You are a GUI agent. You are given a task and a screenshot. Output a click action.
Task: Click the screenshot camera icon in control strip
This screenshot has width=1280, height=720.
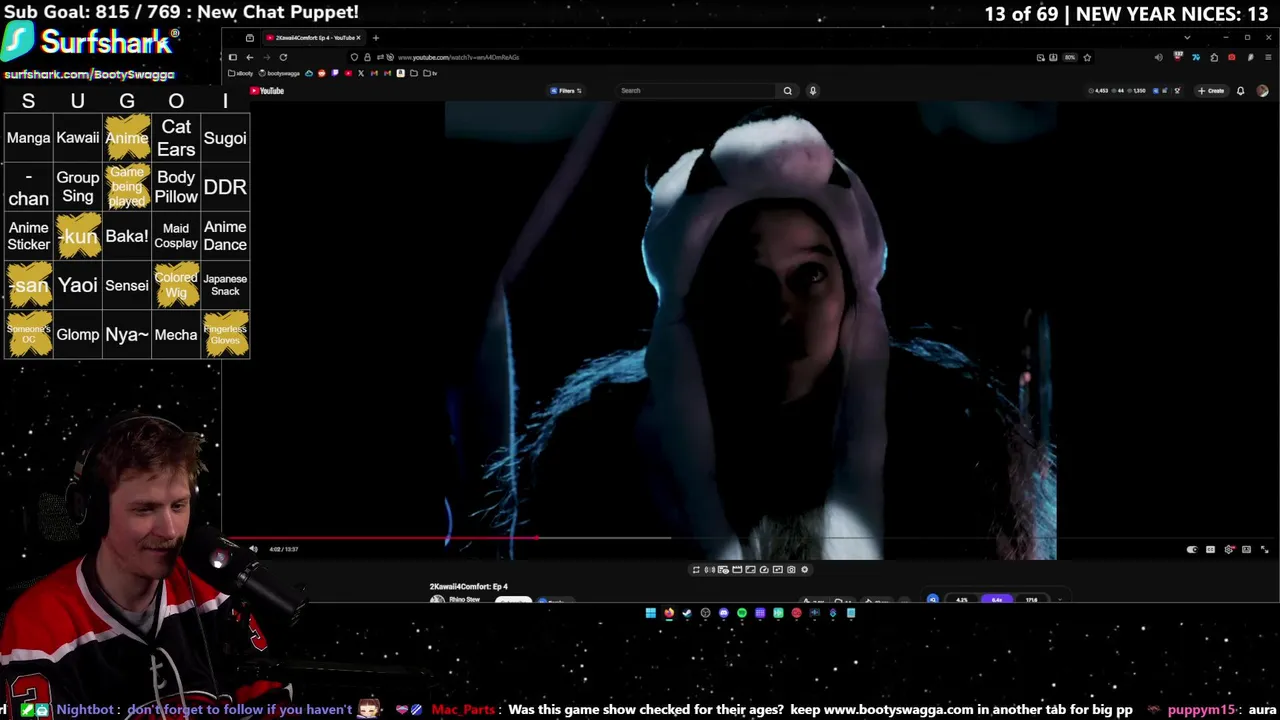pos(791,570)
